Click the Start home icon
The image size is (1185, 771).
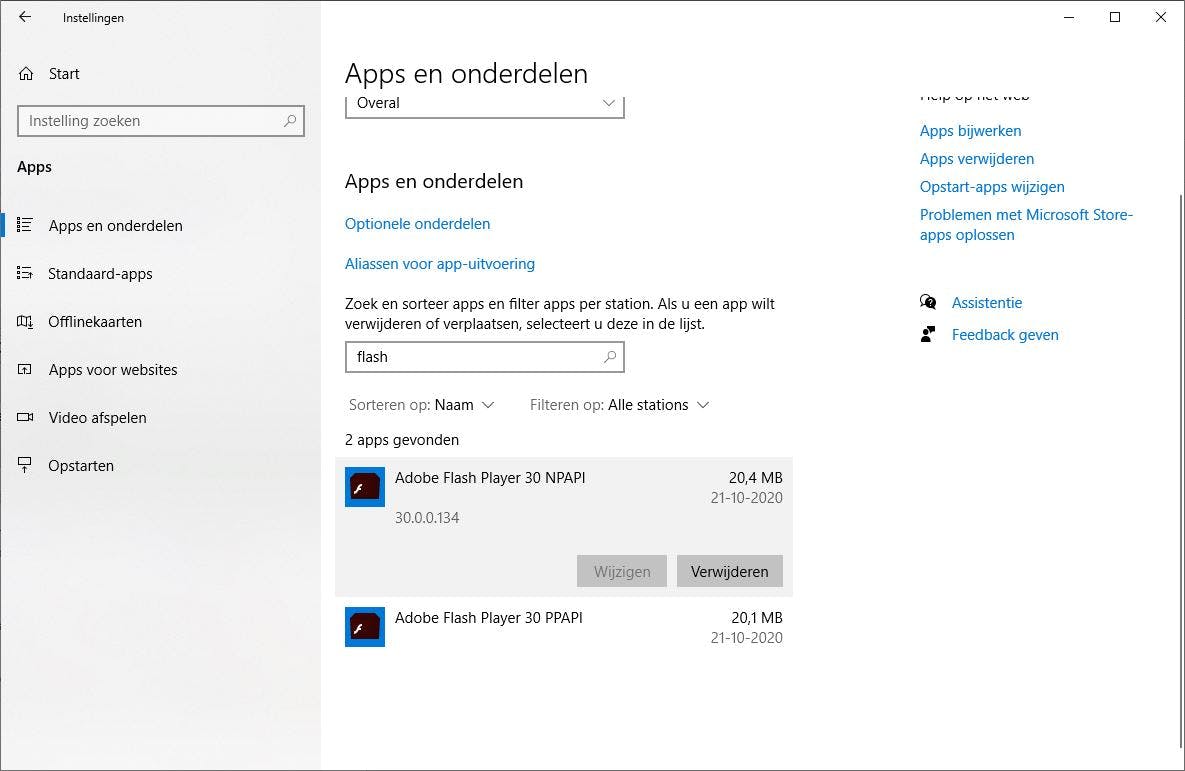(26, 73)
